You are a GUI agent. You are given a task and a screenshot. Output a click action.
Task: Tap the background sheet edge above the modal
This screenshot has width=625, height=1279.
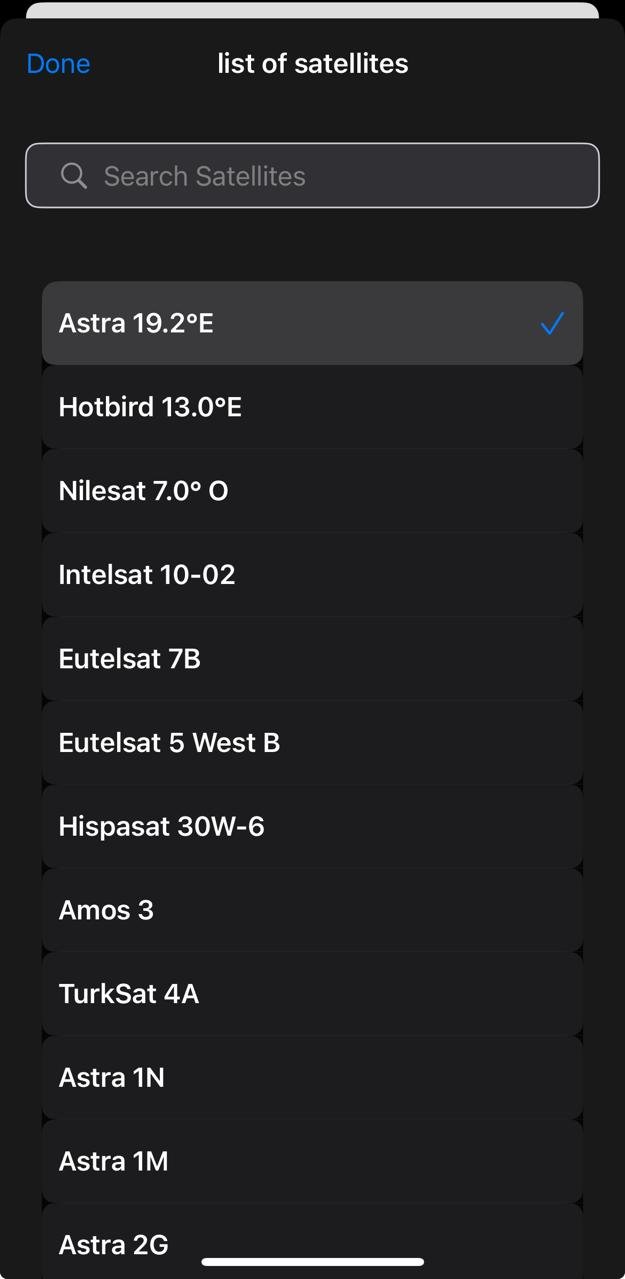[312, 9]
